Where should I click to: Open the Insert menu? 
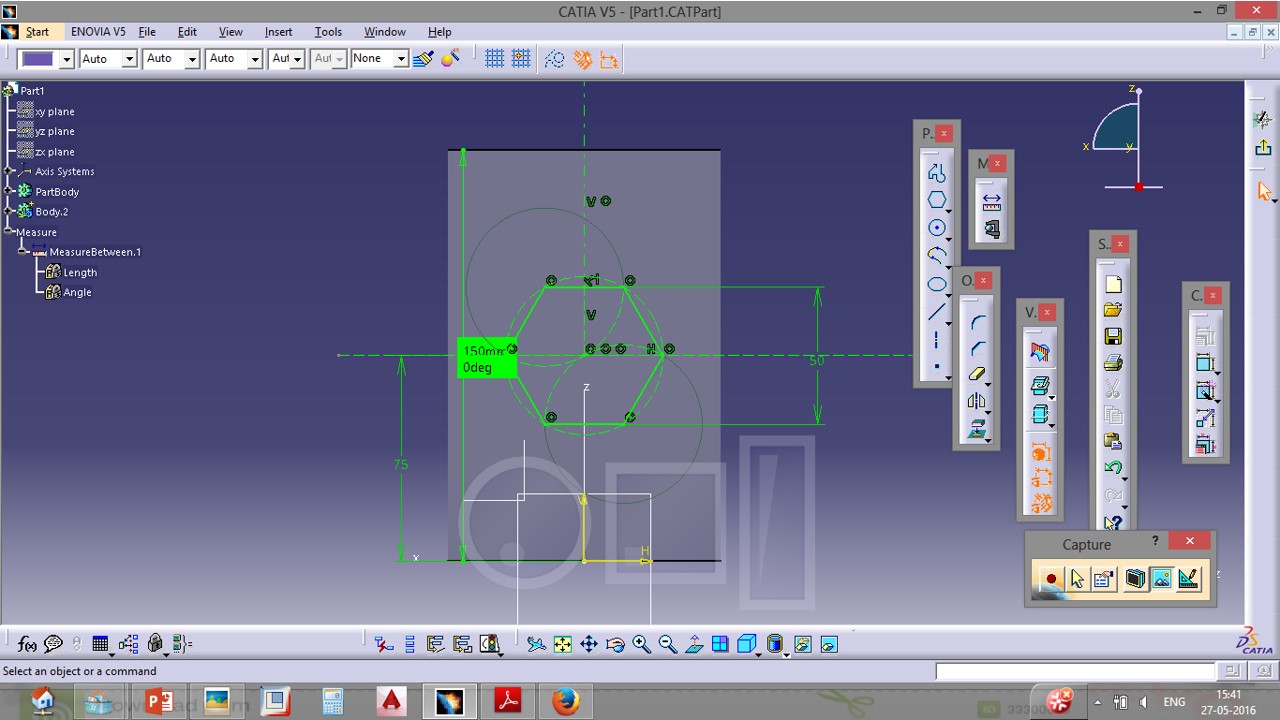pyautogui.click(x=278, y=32)
